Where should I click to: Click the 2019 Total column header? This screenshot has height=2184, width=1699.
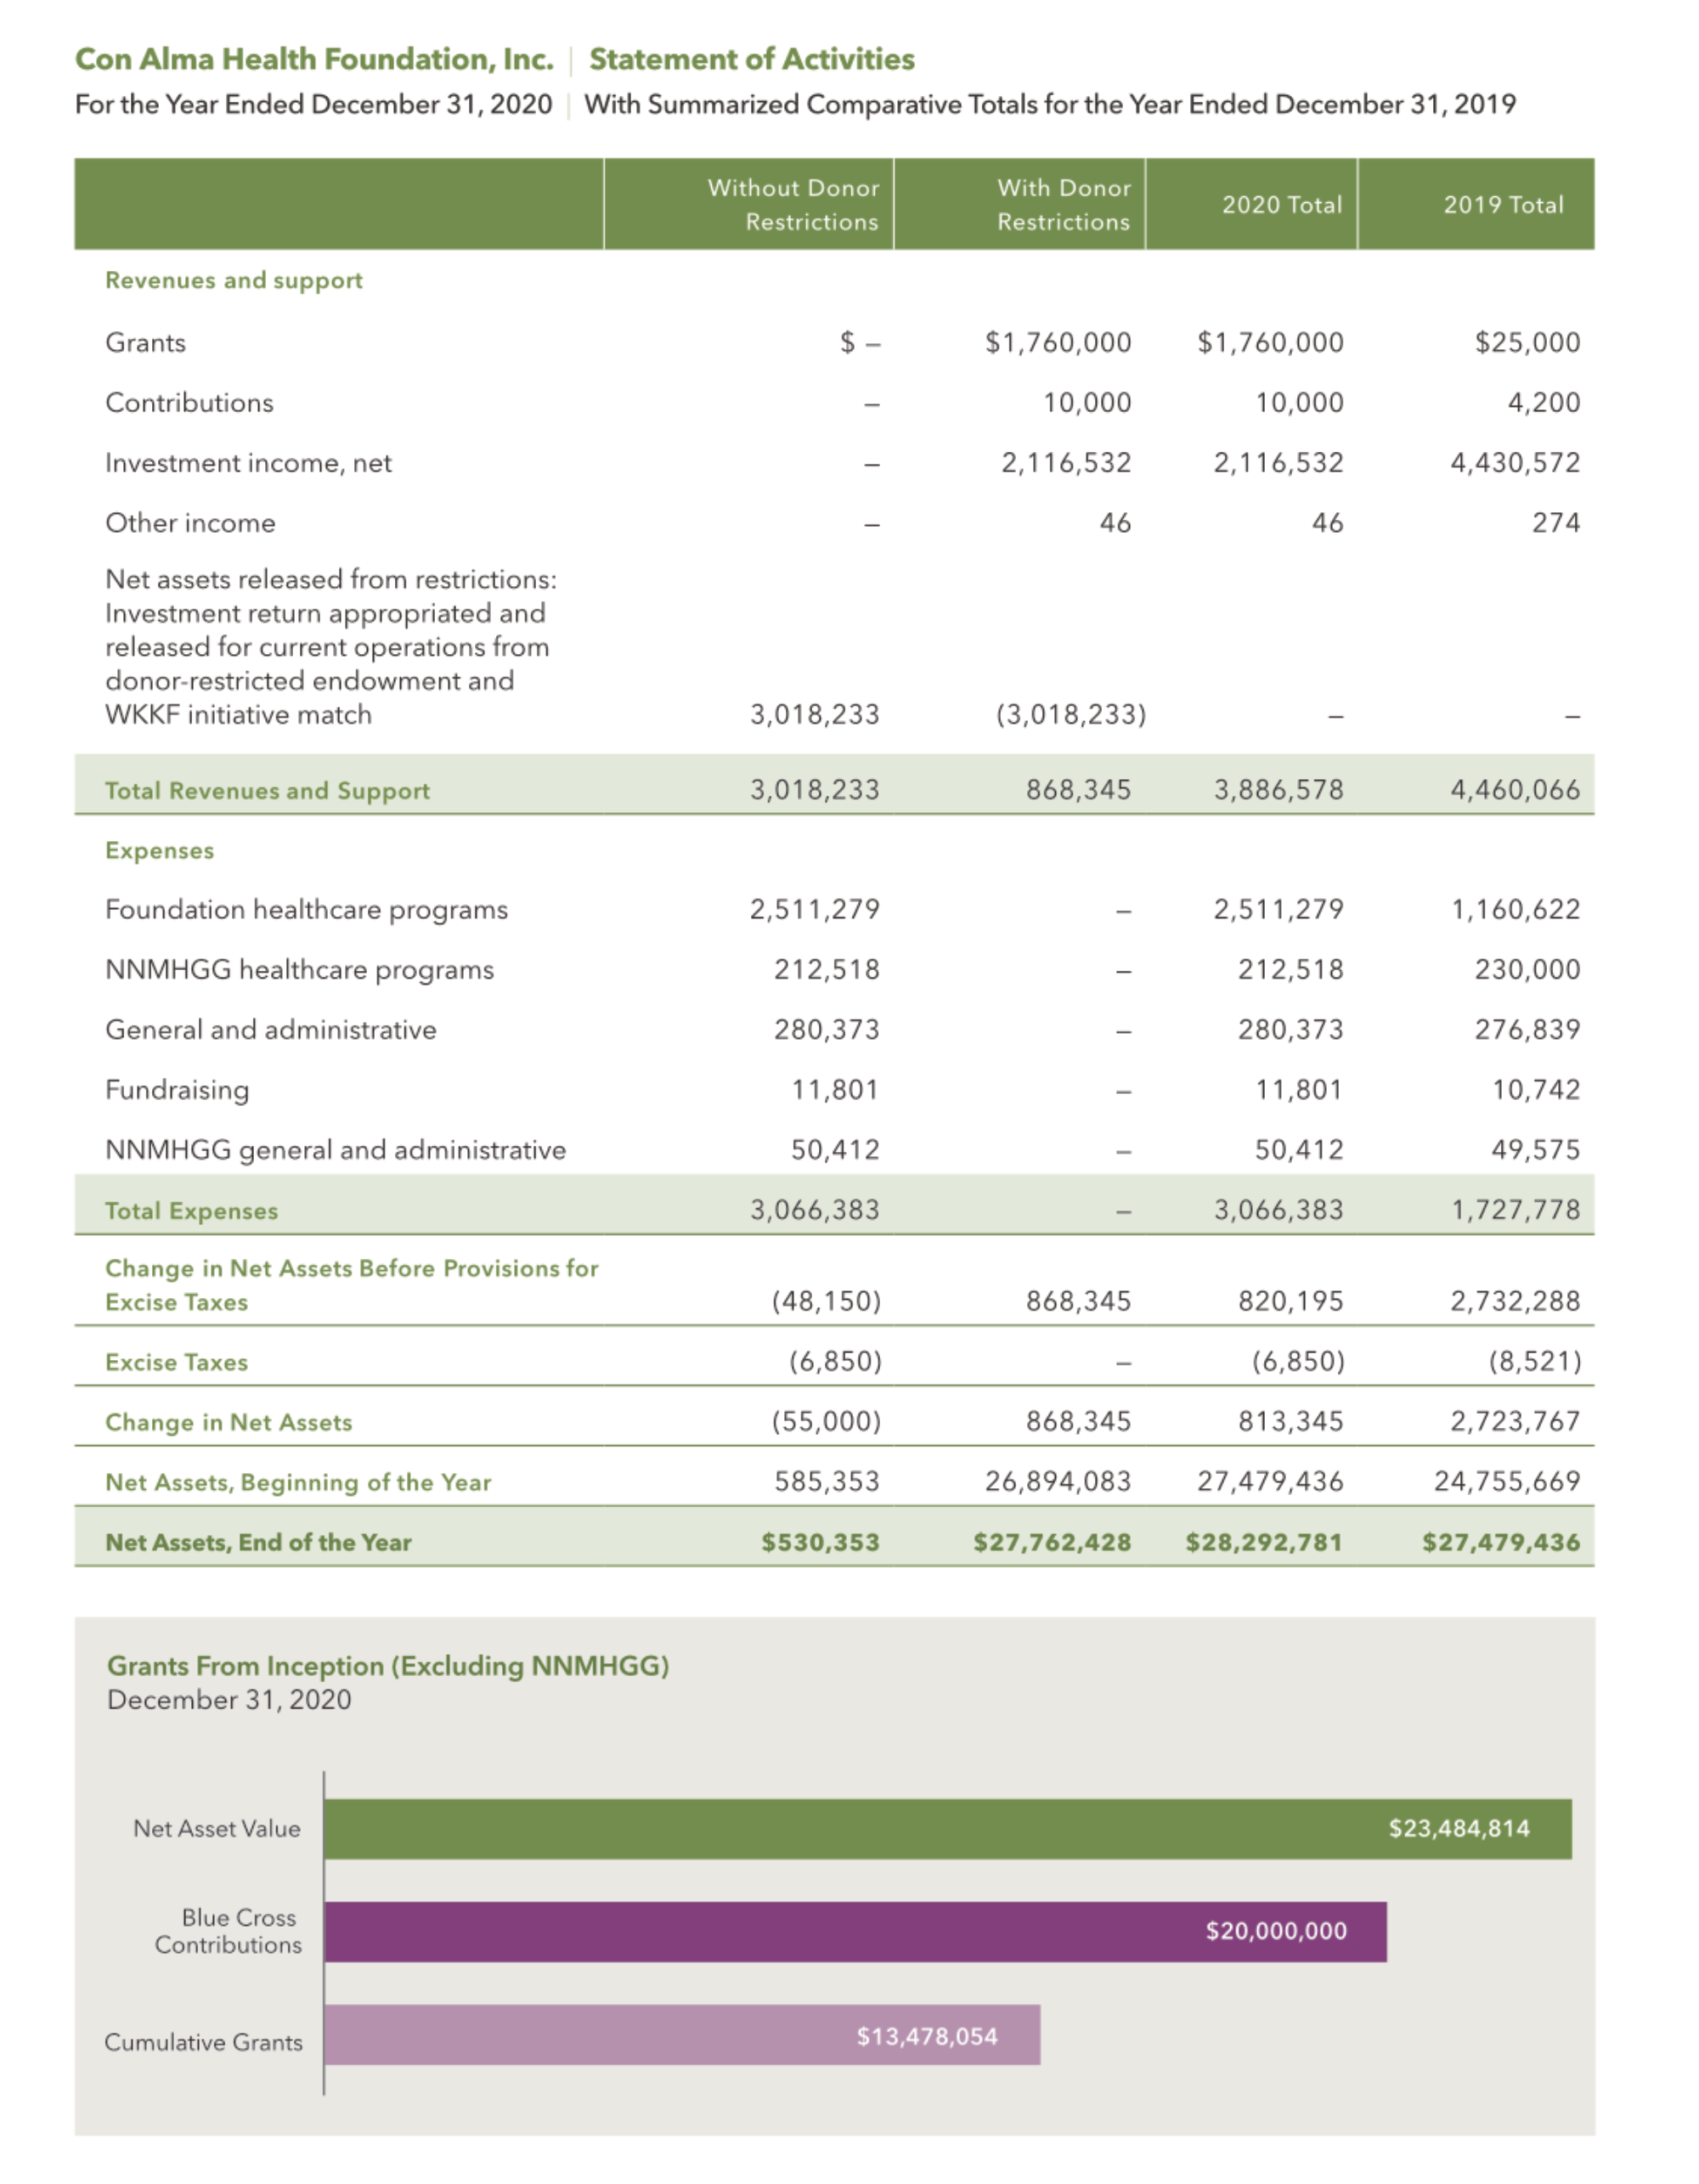(x=1502, y=204)
